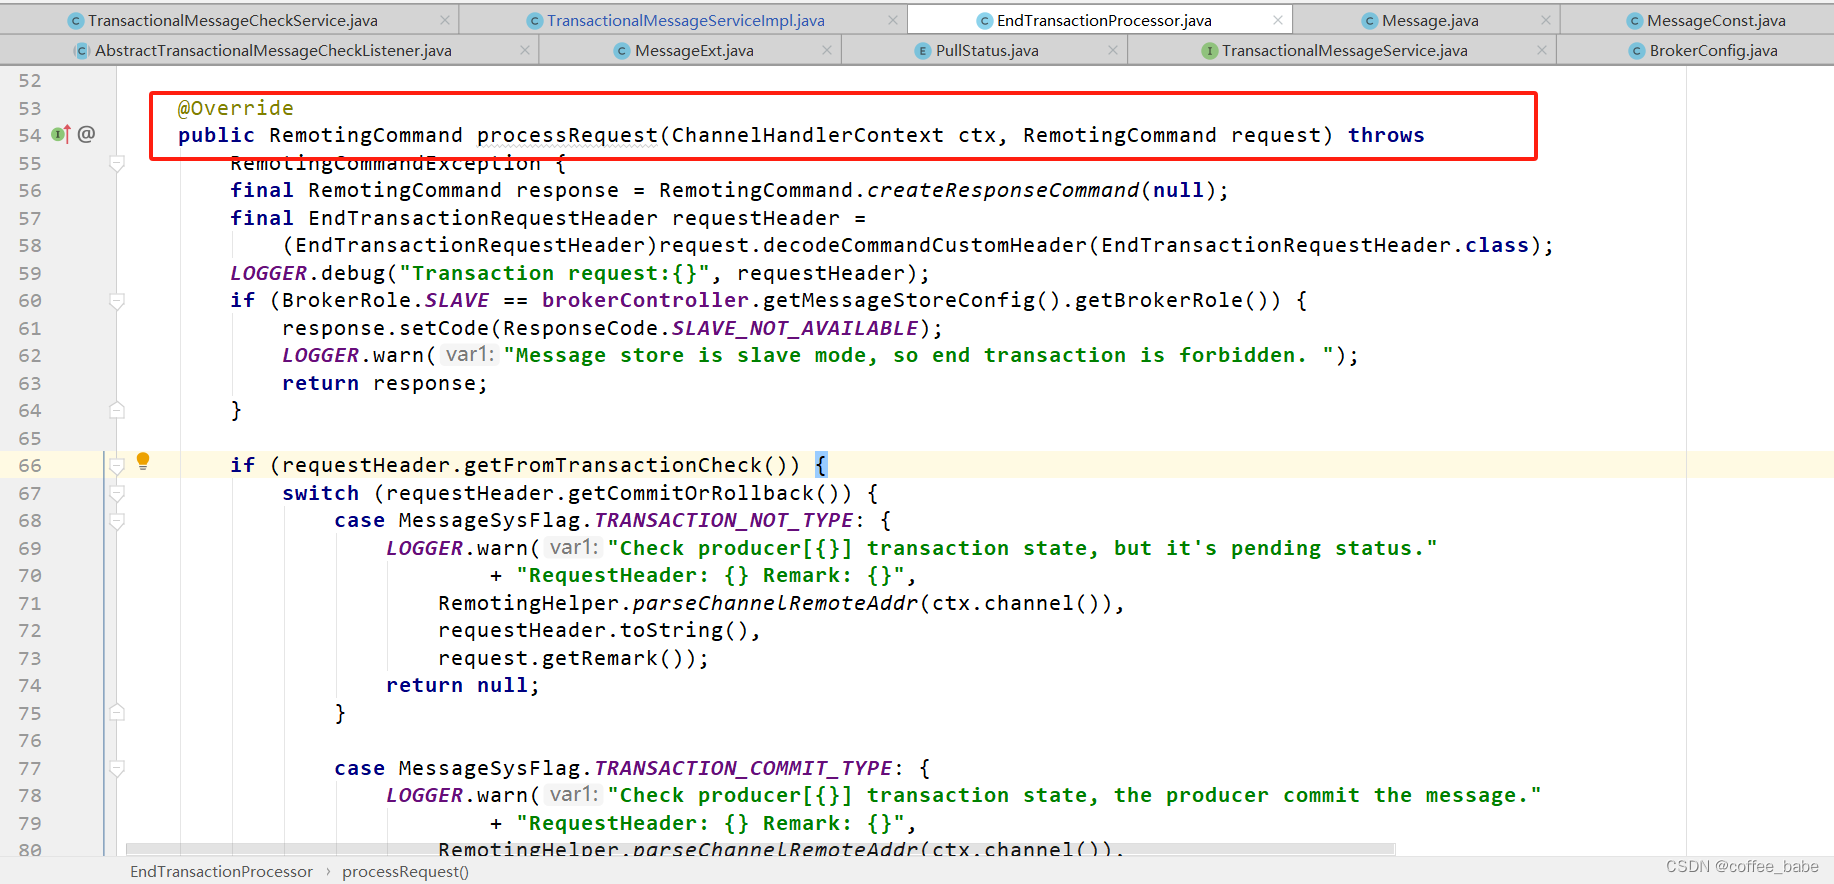The image size is (1834, 884).
Task: Click TRANSACTION_NOT_TYPE on line 68
Action: click(x=724, y=520)
